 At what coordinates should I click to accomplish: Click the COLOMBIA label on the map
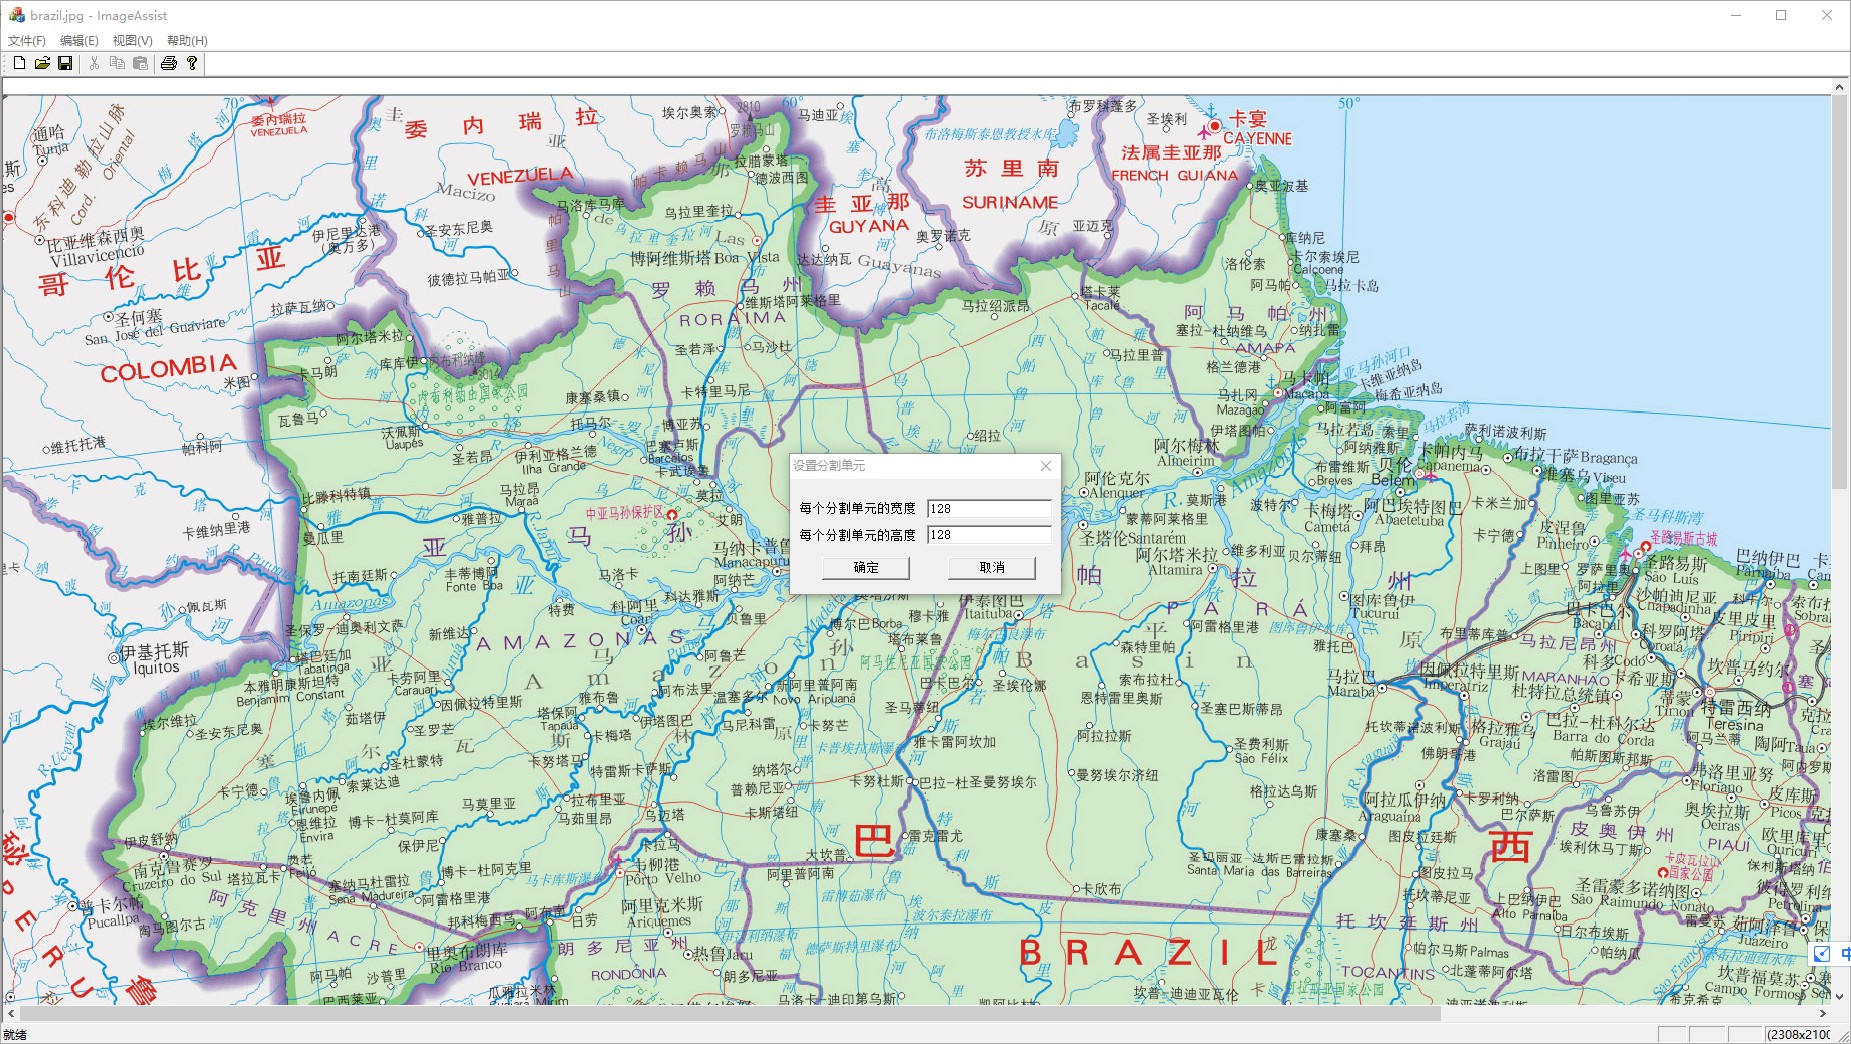pos(168,368)
